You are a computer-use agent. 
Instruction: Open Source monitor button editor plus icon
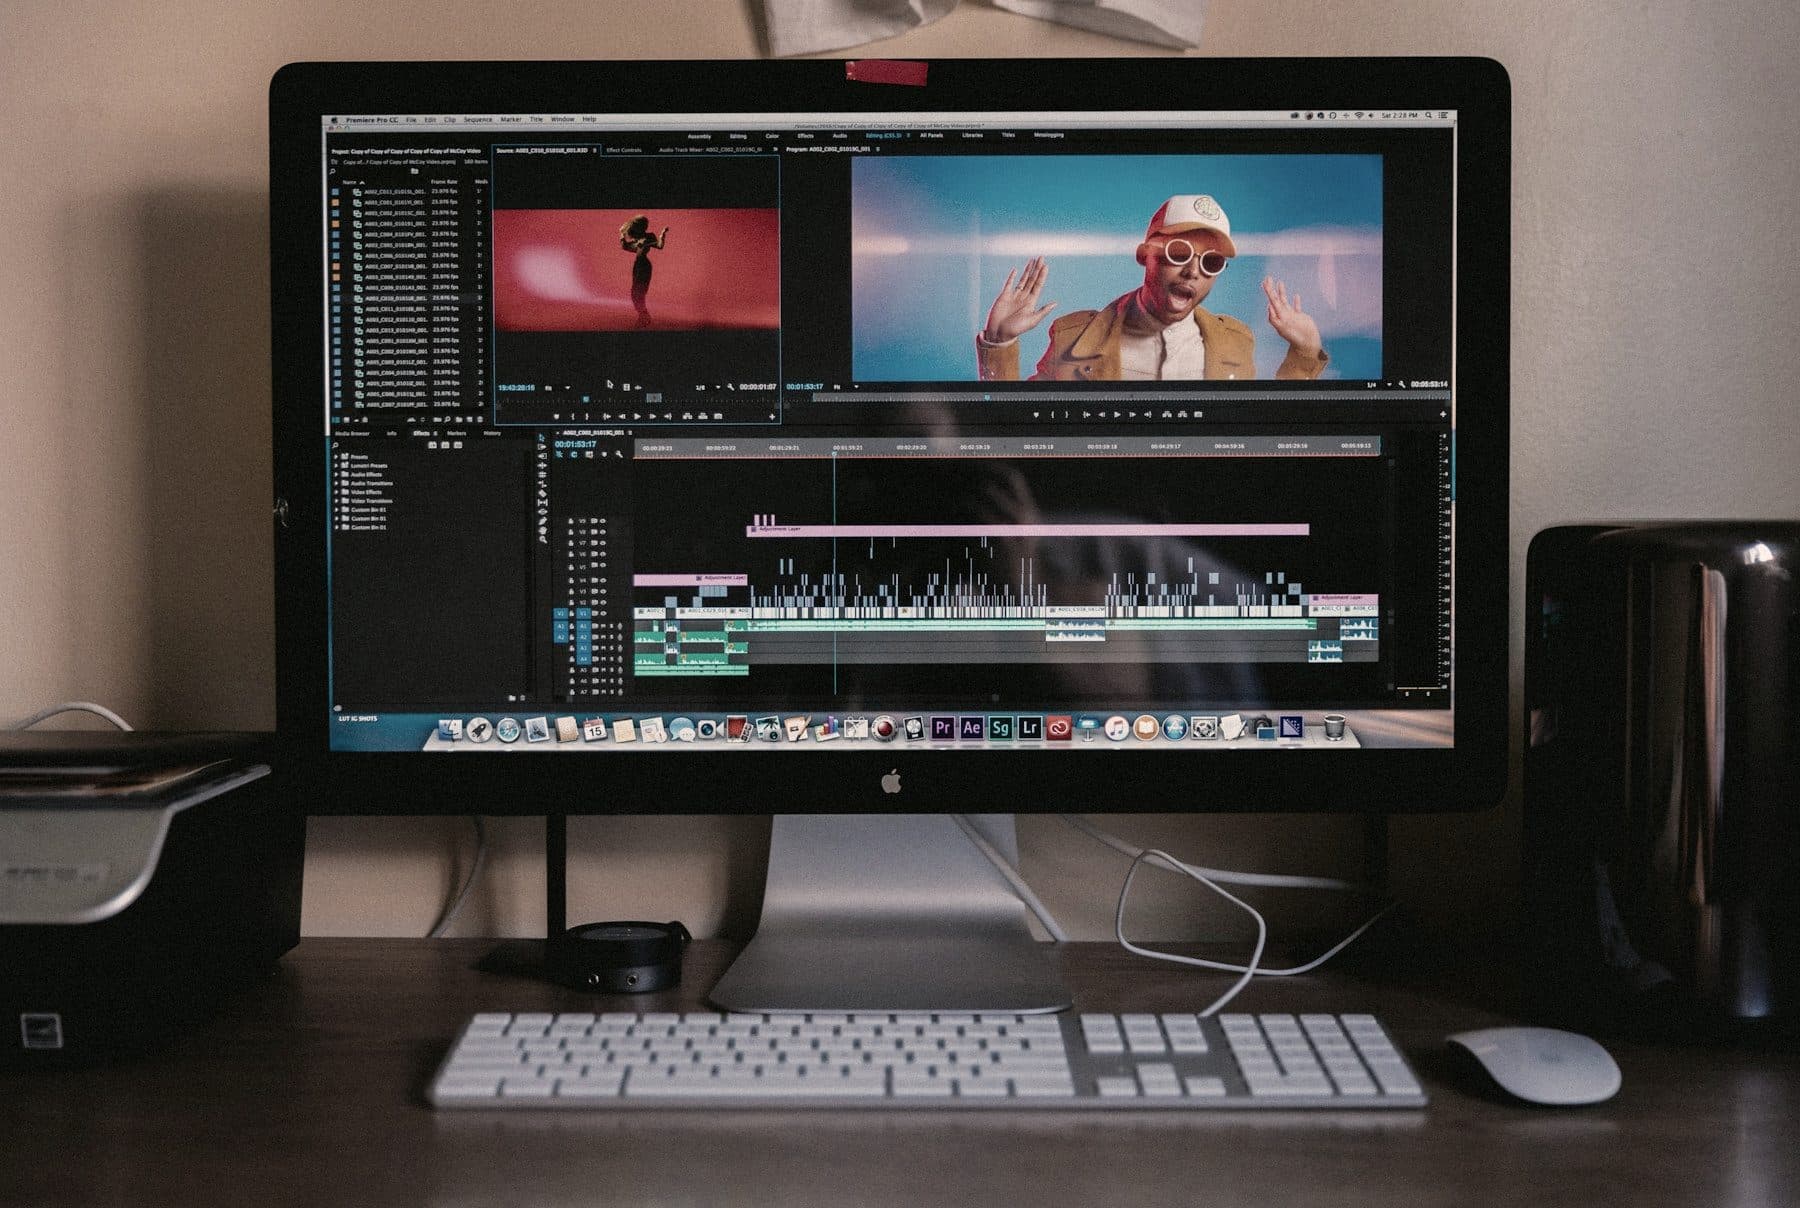tap(772, 416)
